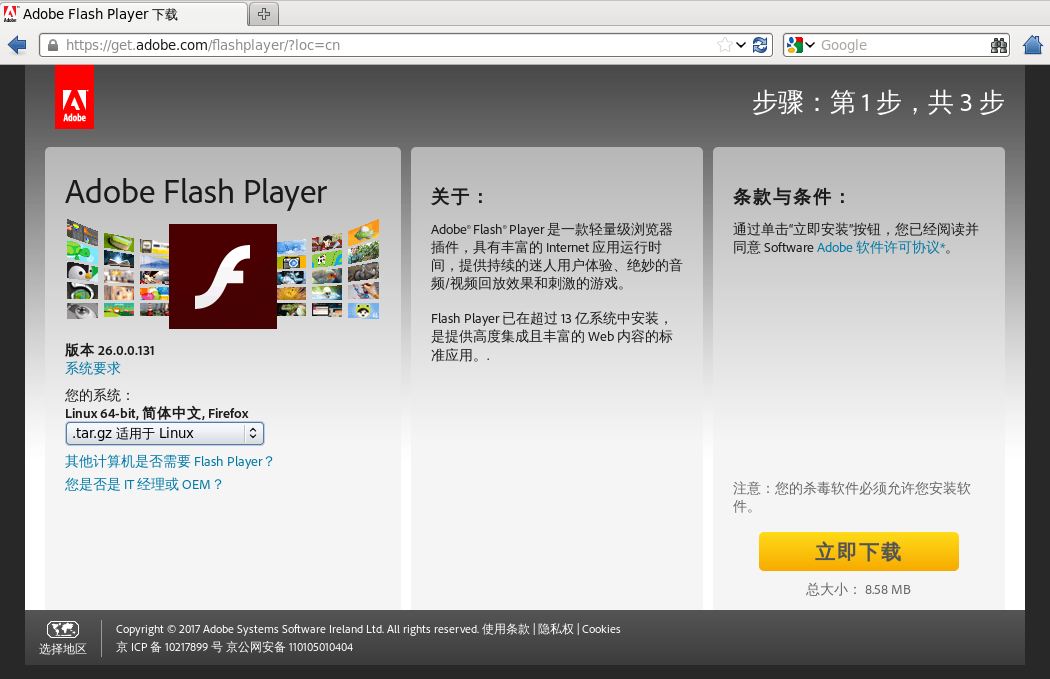This screenshot has height=679, width=1050.
Task: Click the Google search engine icon
Action: click(x=795, y=45)
